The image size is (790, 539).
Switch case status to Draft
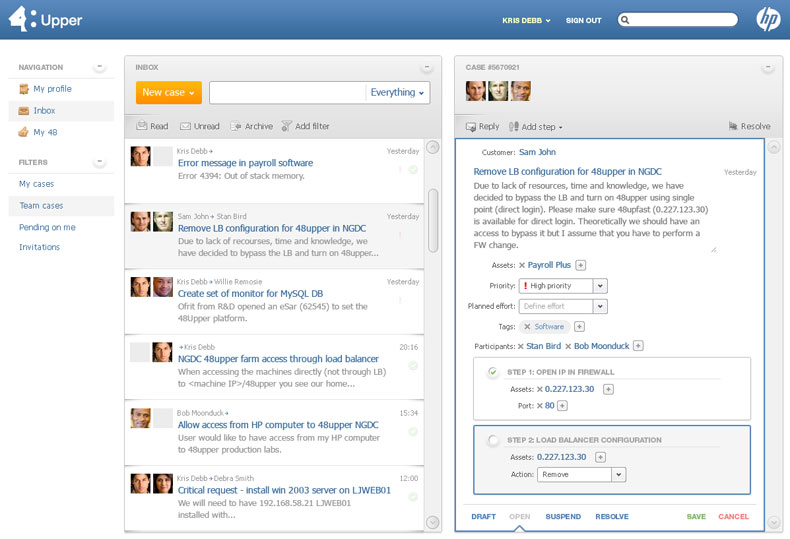coord(484,517)
